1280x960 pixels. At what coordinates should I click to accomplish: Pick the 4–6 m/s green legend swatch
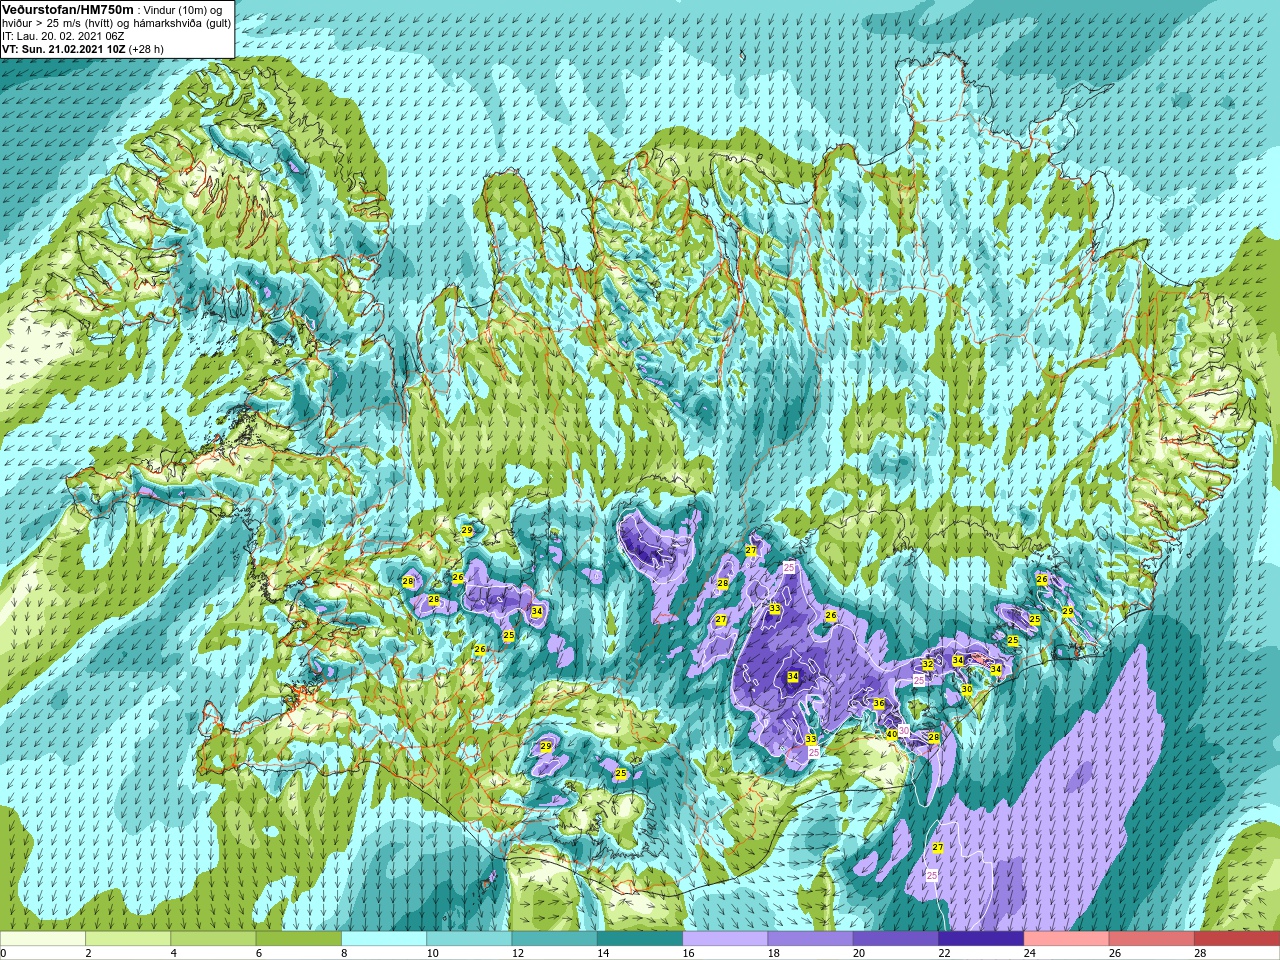point(213,939)
